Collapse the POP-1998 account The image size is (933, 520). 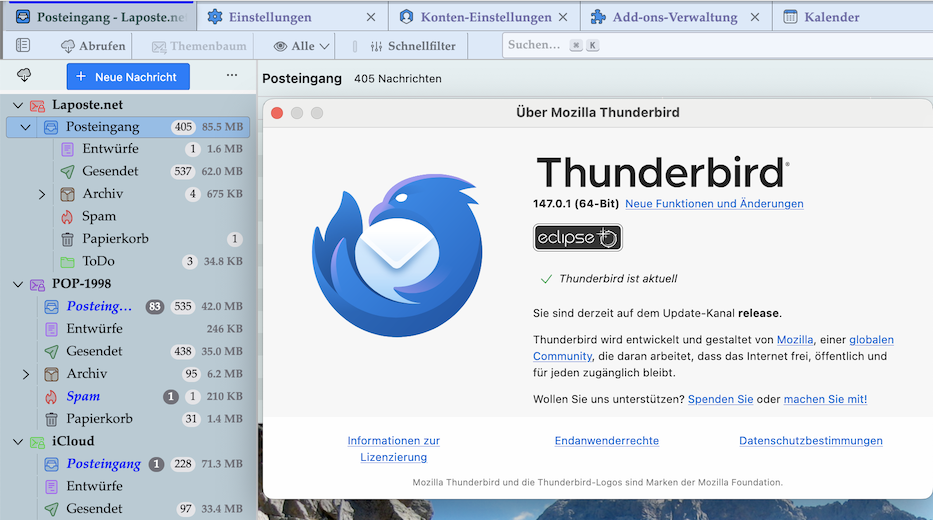click(18, 284)
